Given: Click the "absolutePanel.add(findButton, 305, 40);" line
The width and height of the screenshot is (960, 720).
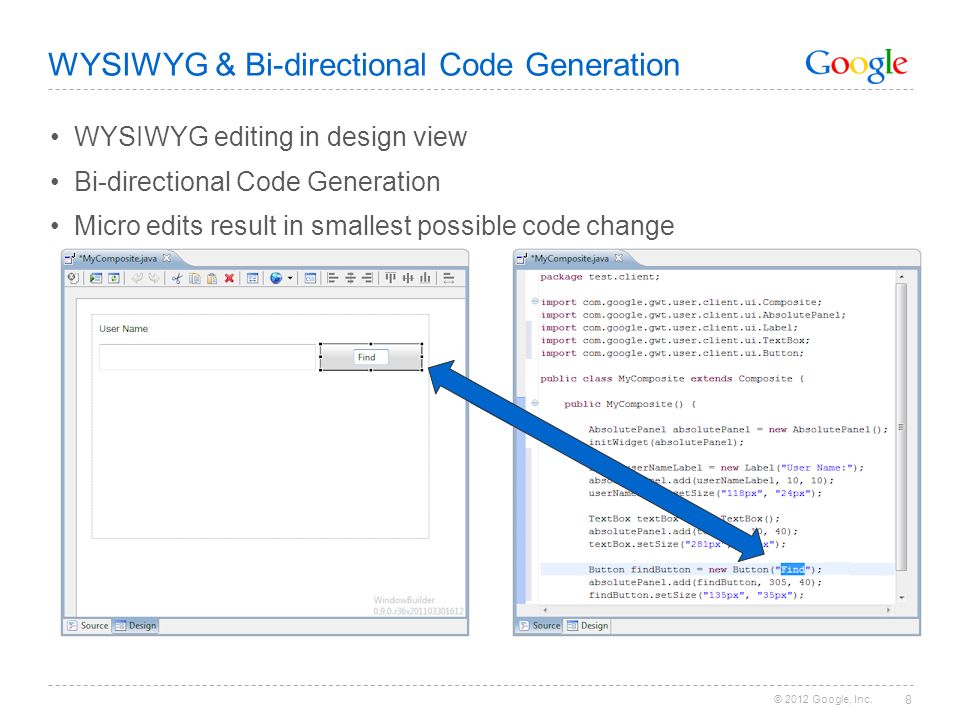Looking at the screenshot, I should point(705,582).
